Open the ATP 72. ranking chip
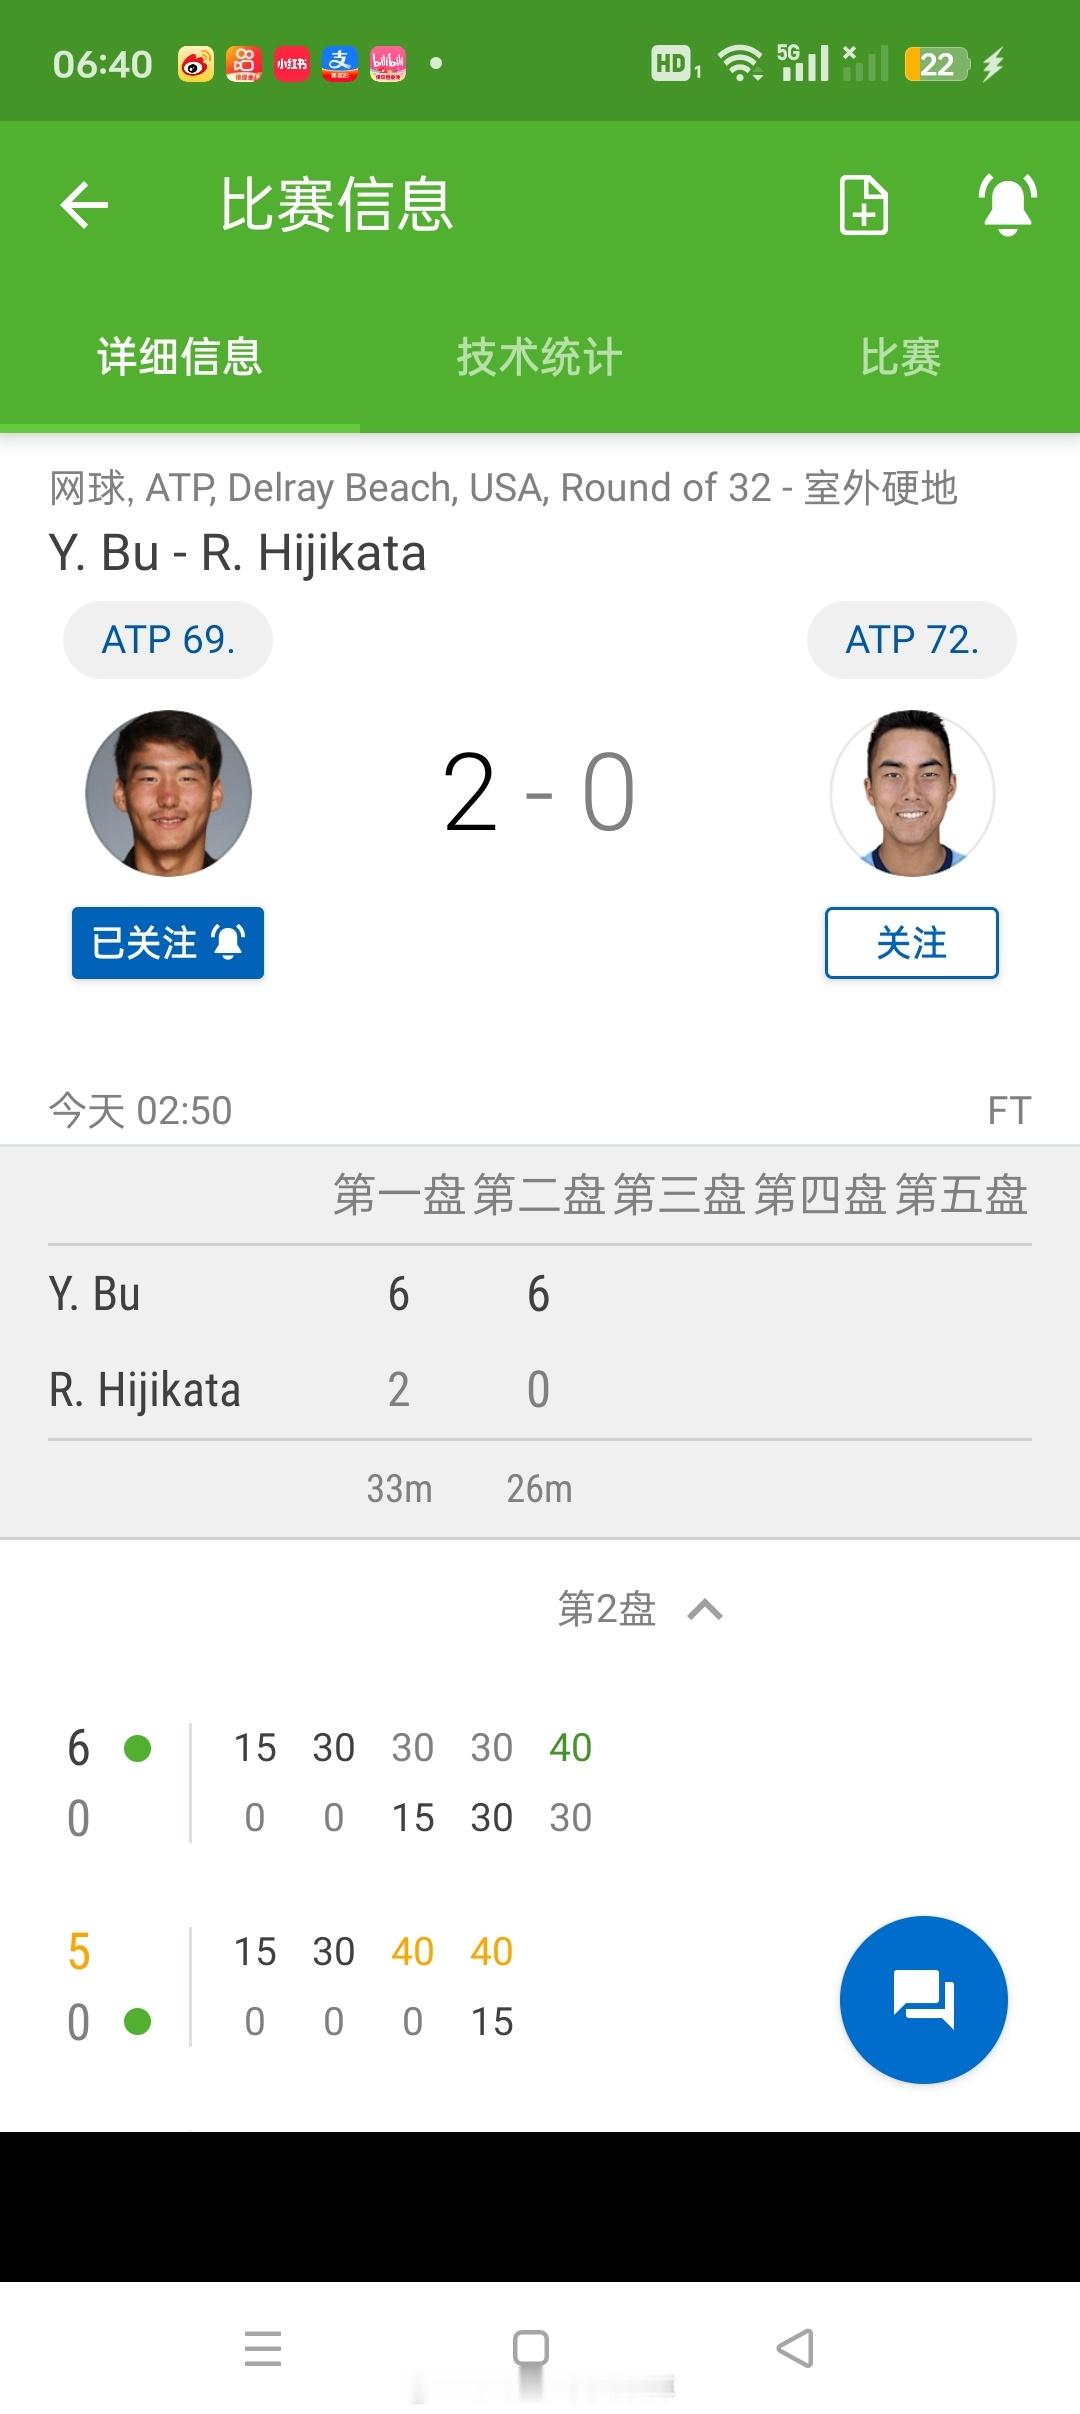 click(x=912, y=640)
